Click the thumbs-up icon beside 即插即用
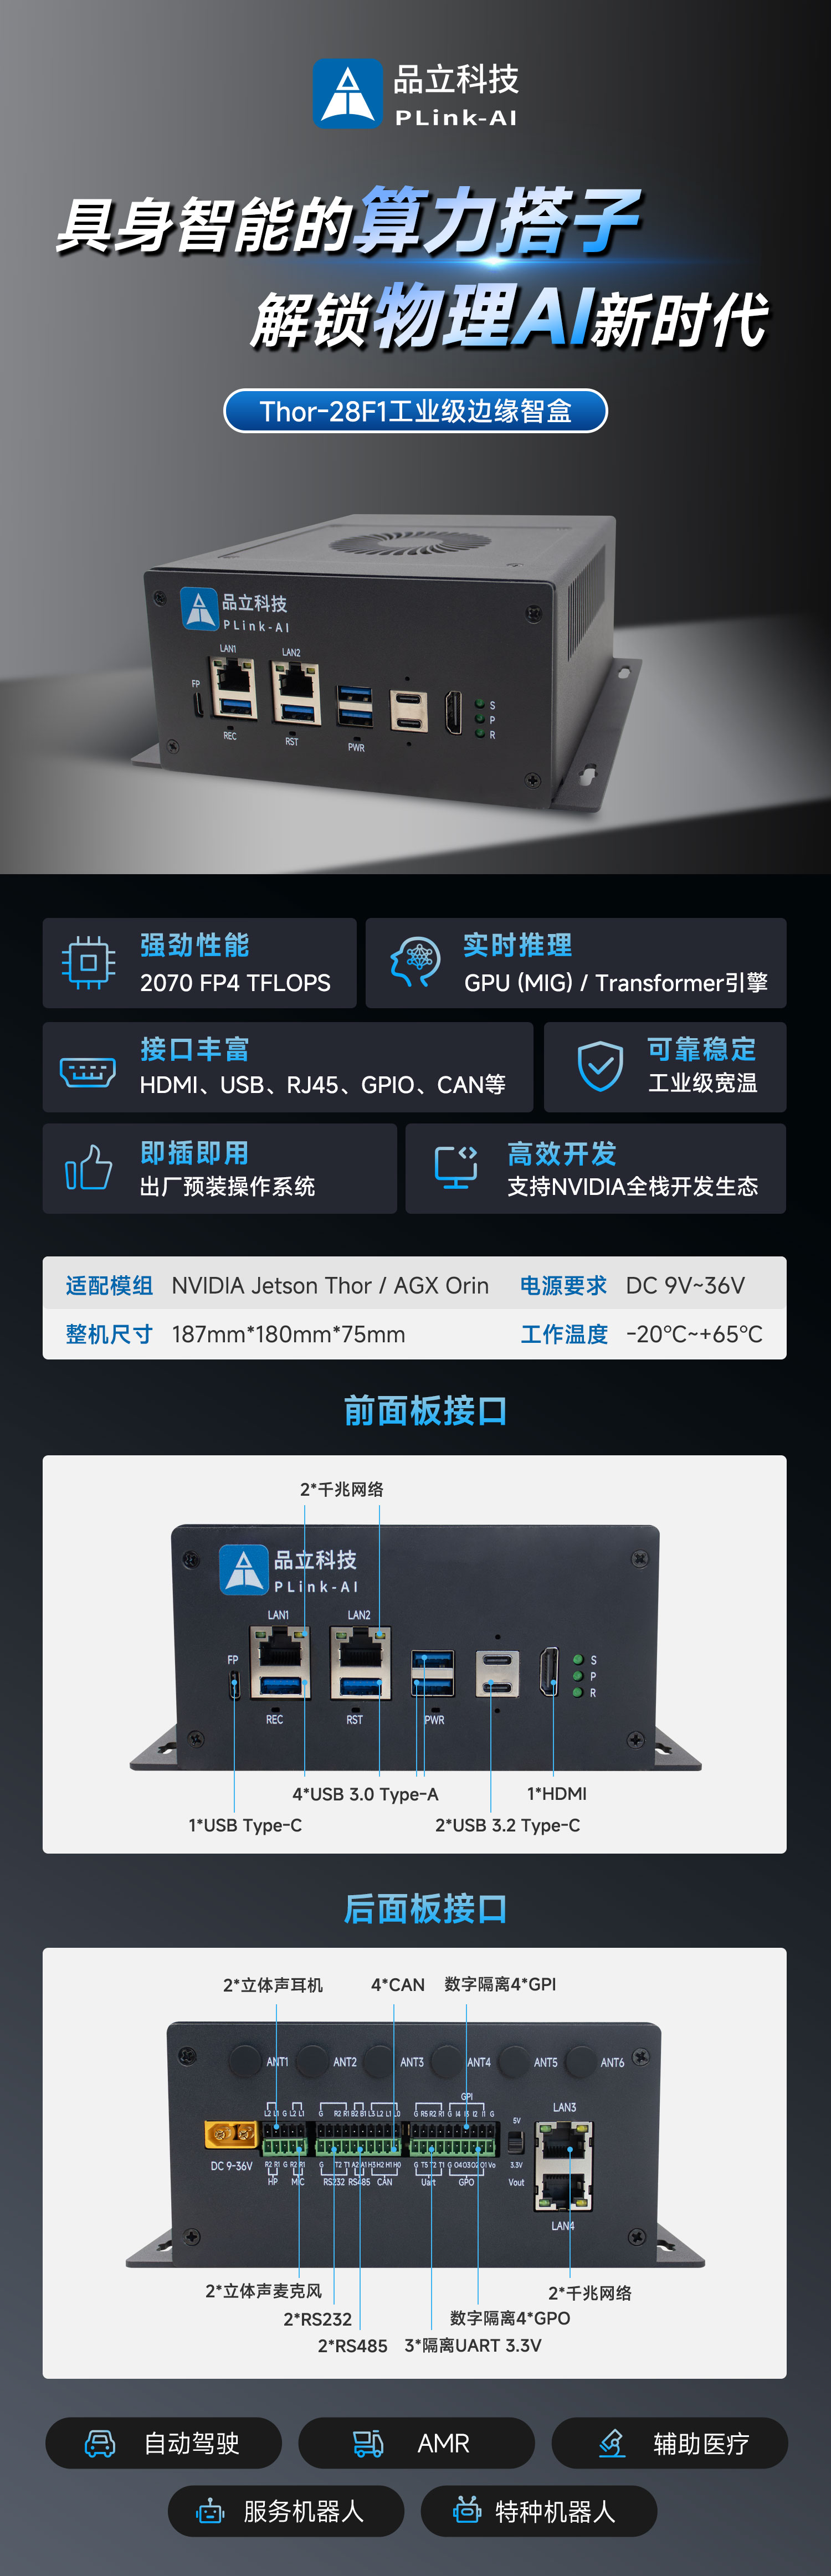 pyautogui.click(x=88, y=1167)
